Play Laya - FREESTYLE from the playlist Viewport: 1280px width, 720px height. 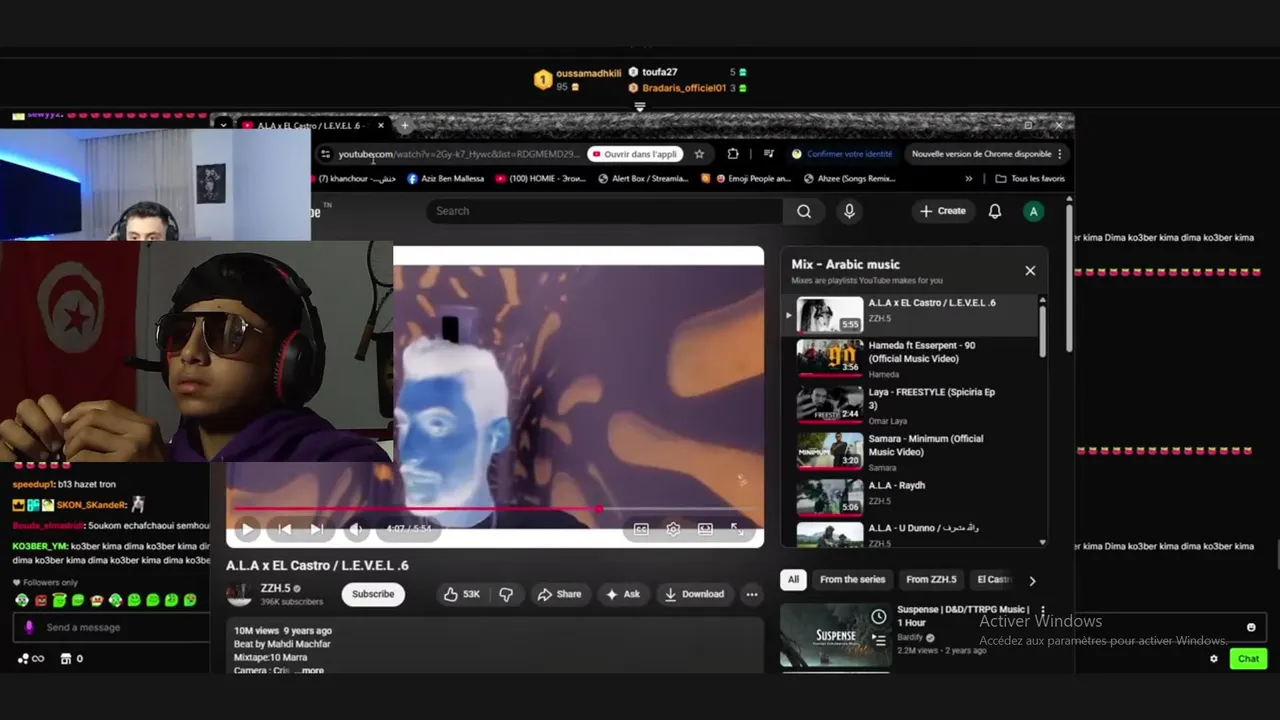[x=910, y=405]
